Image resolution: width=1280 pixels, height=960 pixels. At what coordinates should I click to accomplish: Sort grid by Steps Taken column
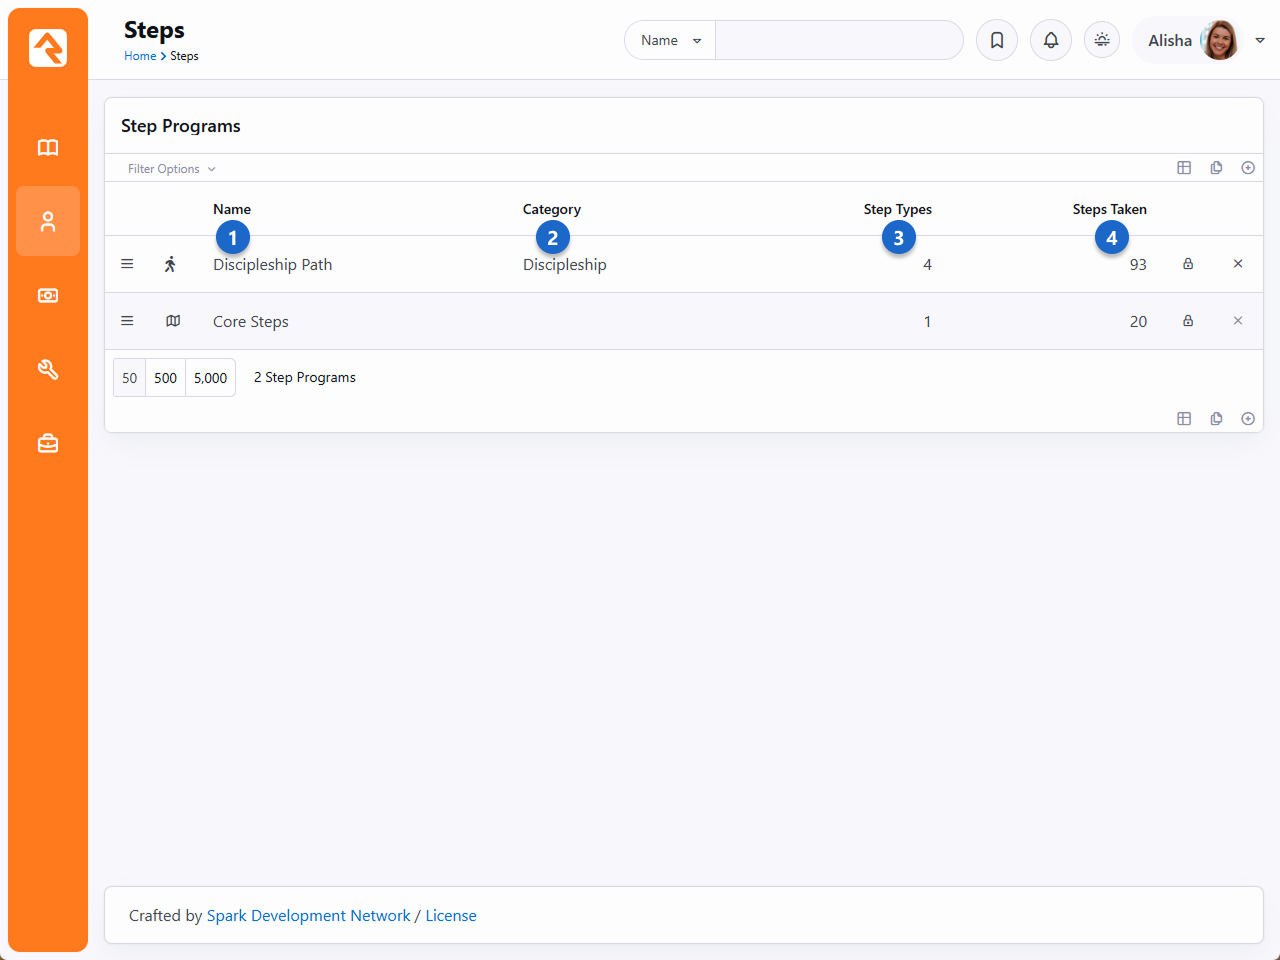pos(1109,209)
